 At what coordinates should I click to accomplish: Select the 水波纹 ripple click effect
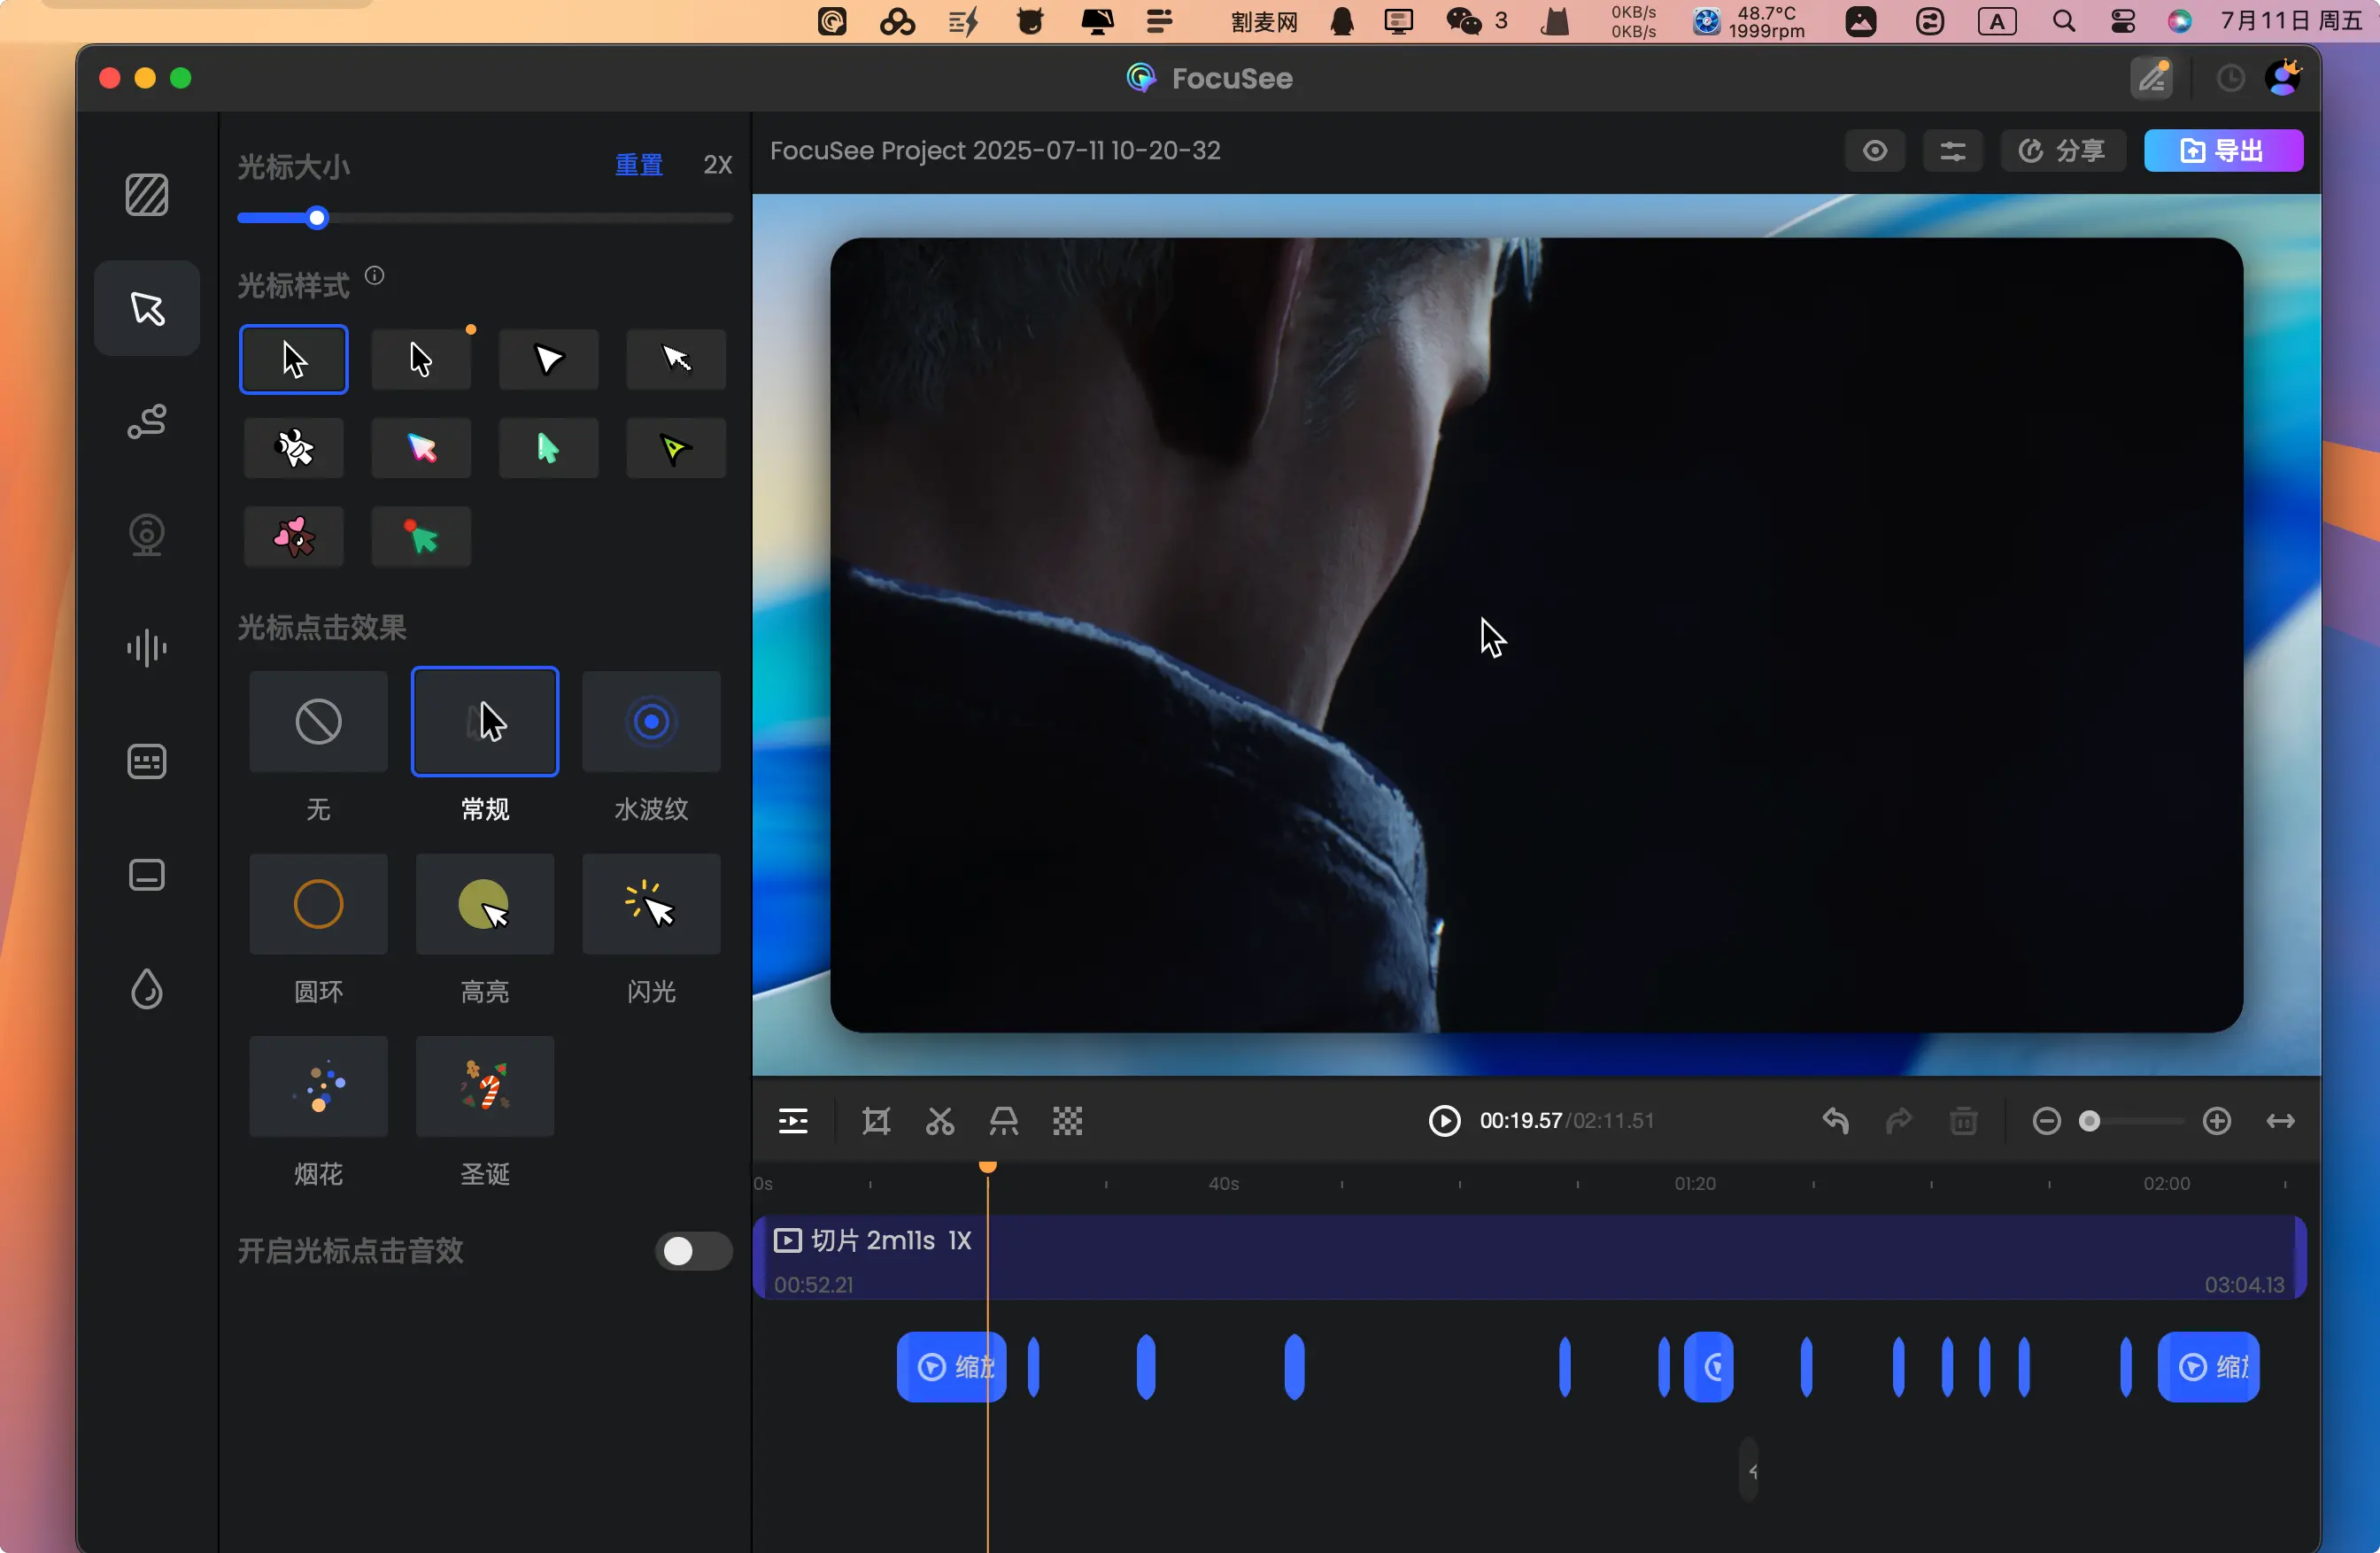[651, 722]
